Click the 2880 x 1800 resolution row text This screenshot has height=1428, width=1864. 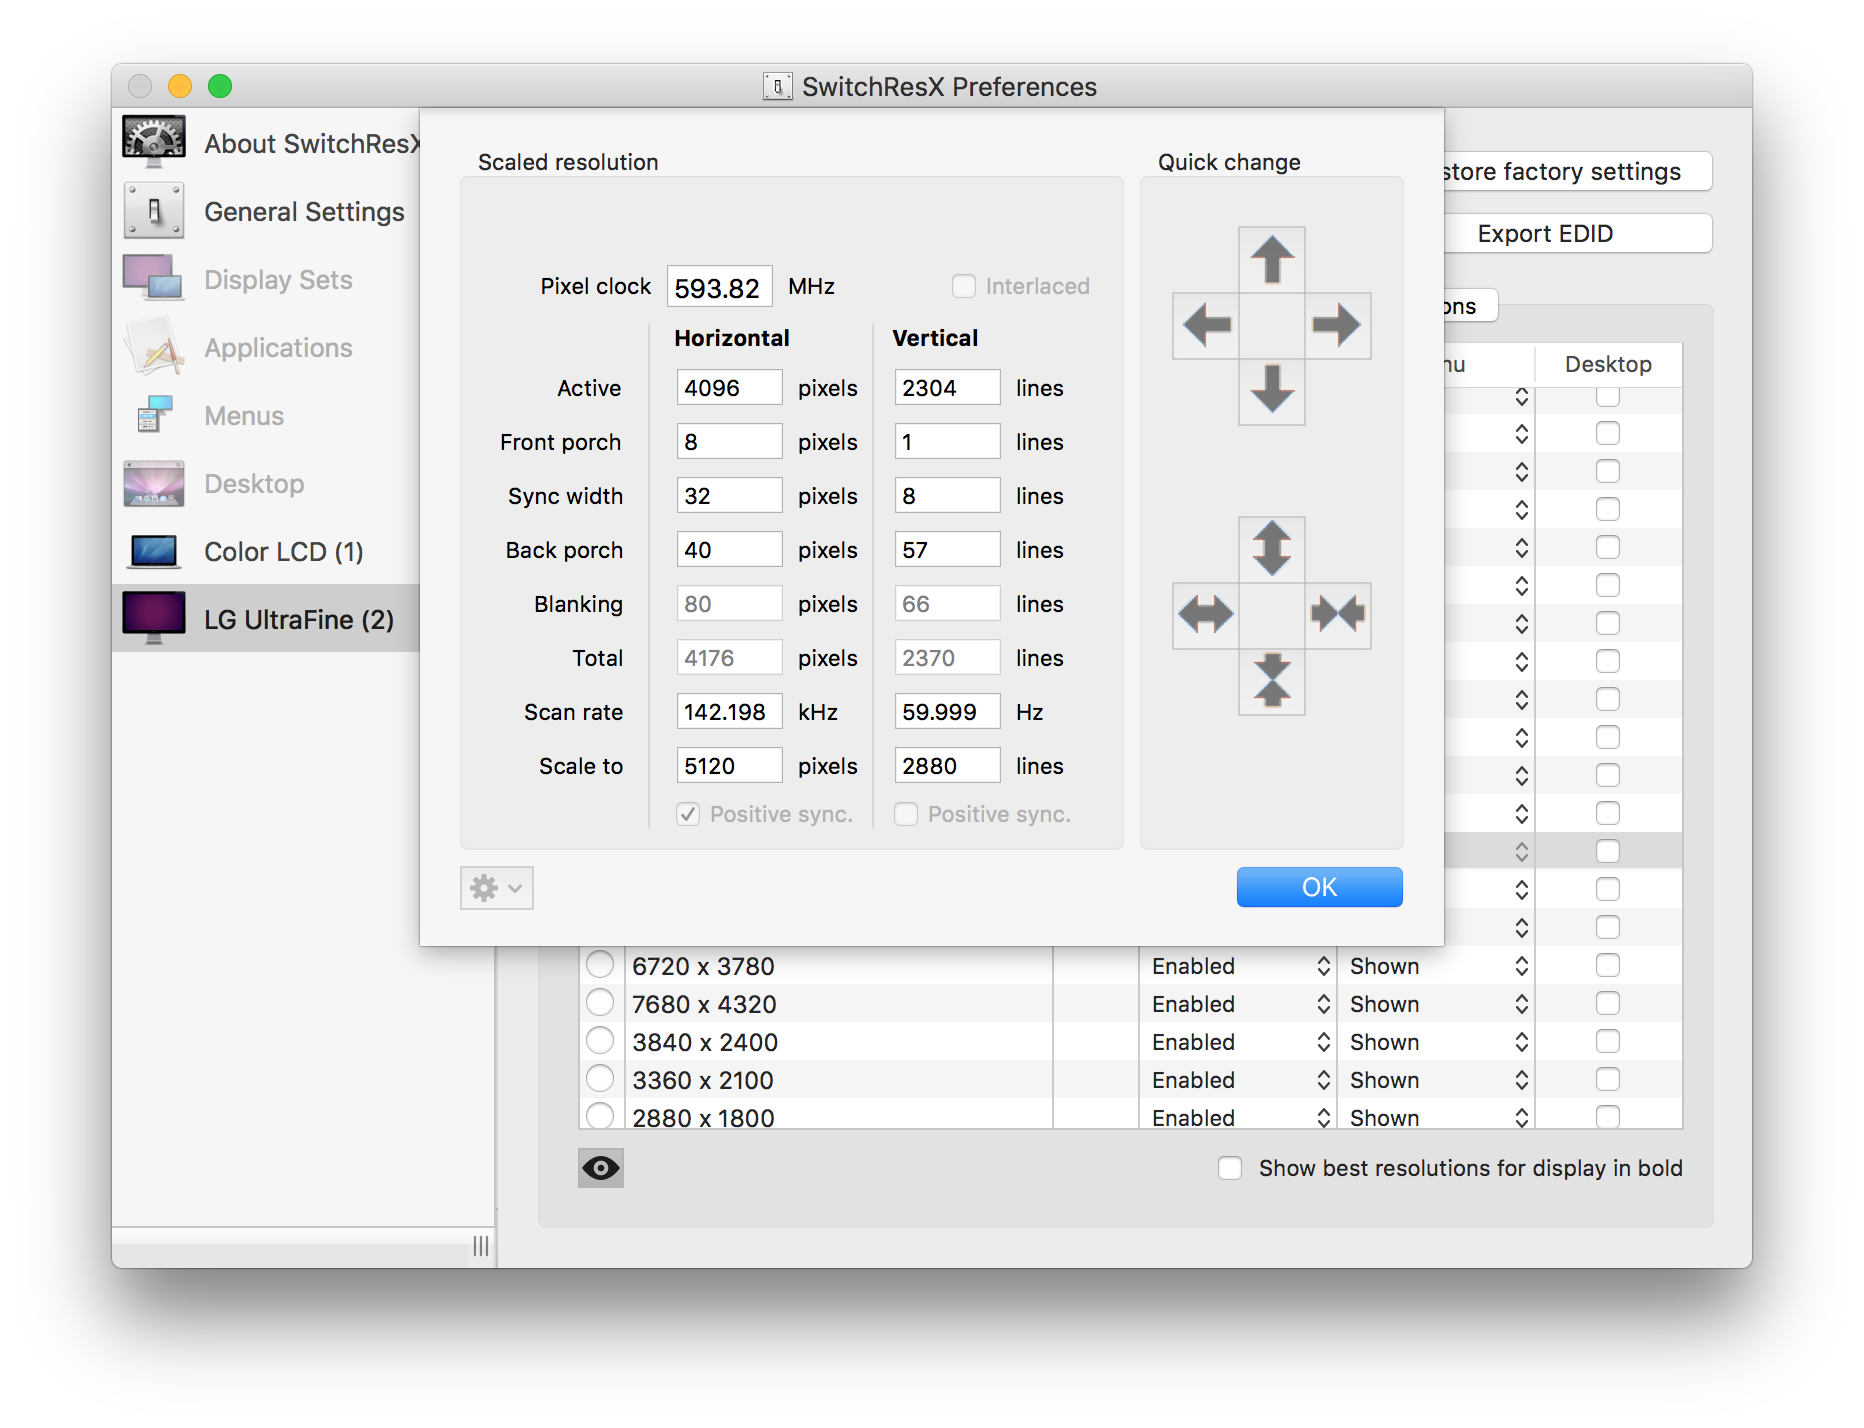(x=703, y=1117)
